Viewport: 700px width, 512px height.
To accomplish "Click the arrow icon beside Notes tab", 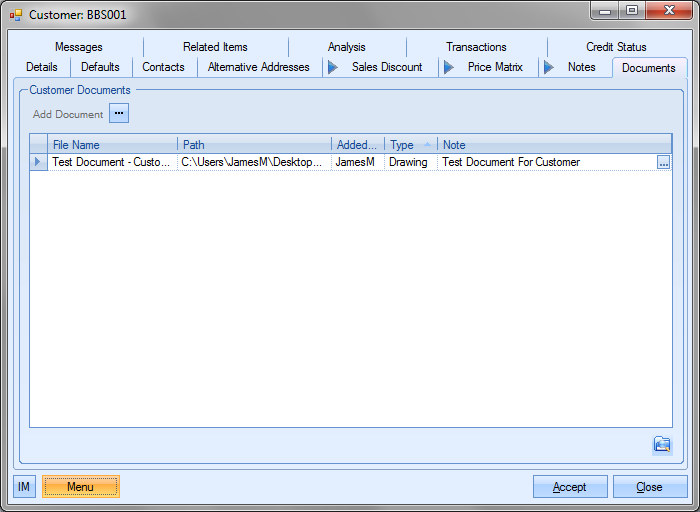I will [x=548, y=67].
